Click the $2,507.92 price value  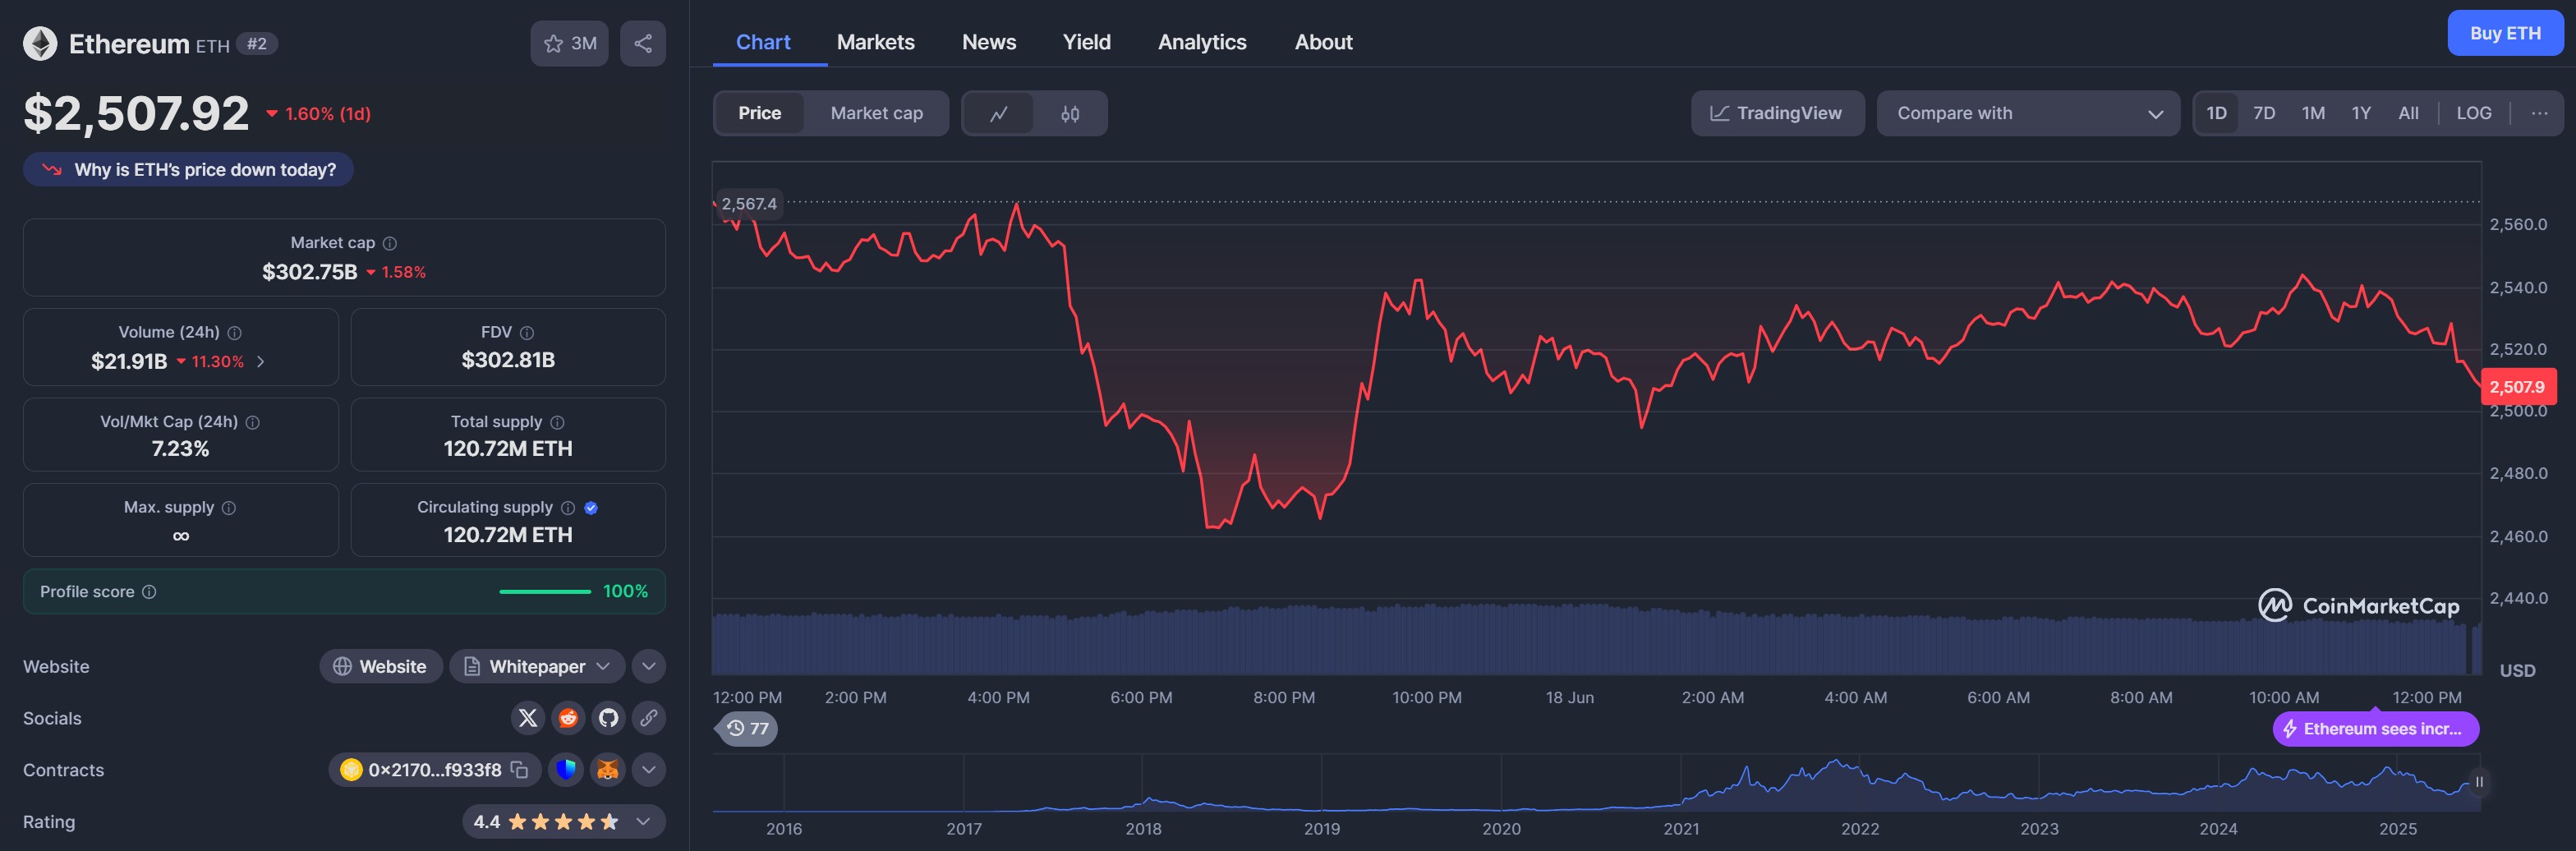pos(136,113)
